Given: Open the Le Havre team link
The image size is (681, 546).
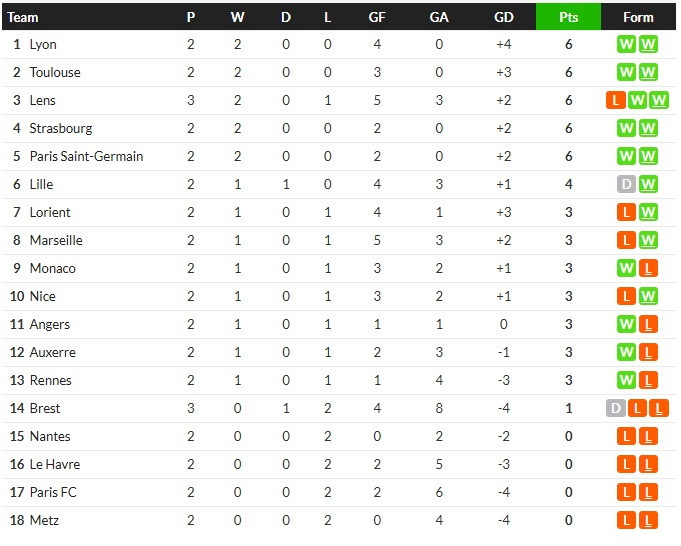Looking at the screenshot, I should click(x=55, y=464).
